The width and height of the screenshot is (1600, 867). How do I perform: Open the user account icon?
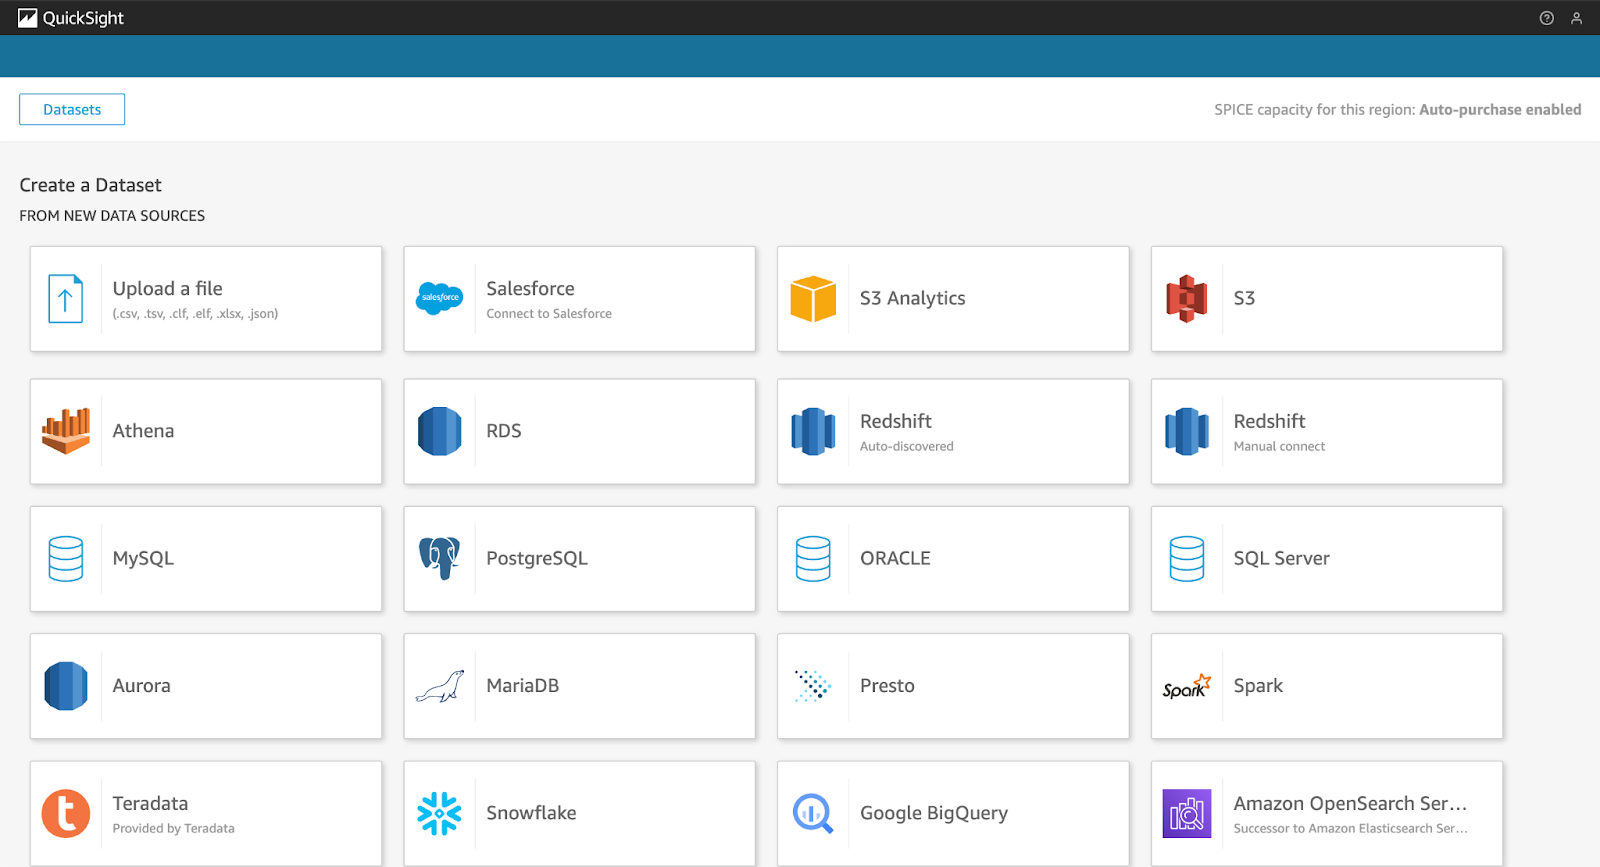click(x=1577, y=18)
